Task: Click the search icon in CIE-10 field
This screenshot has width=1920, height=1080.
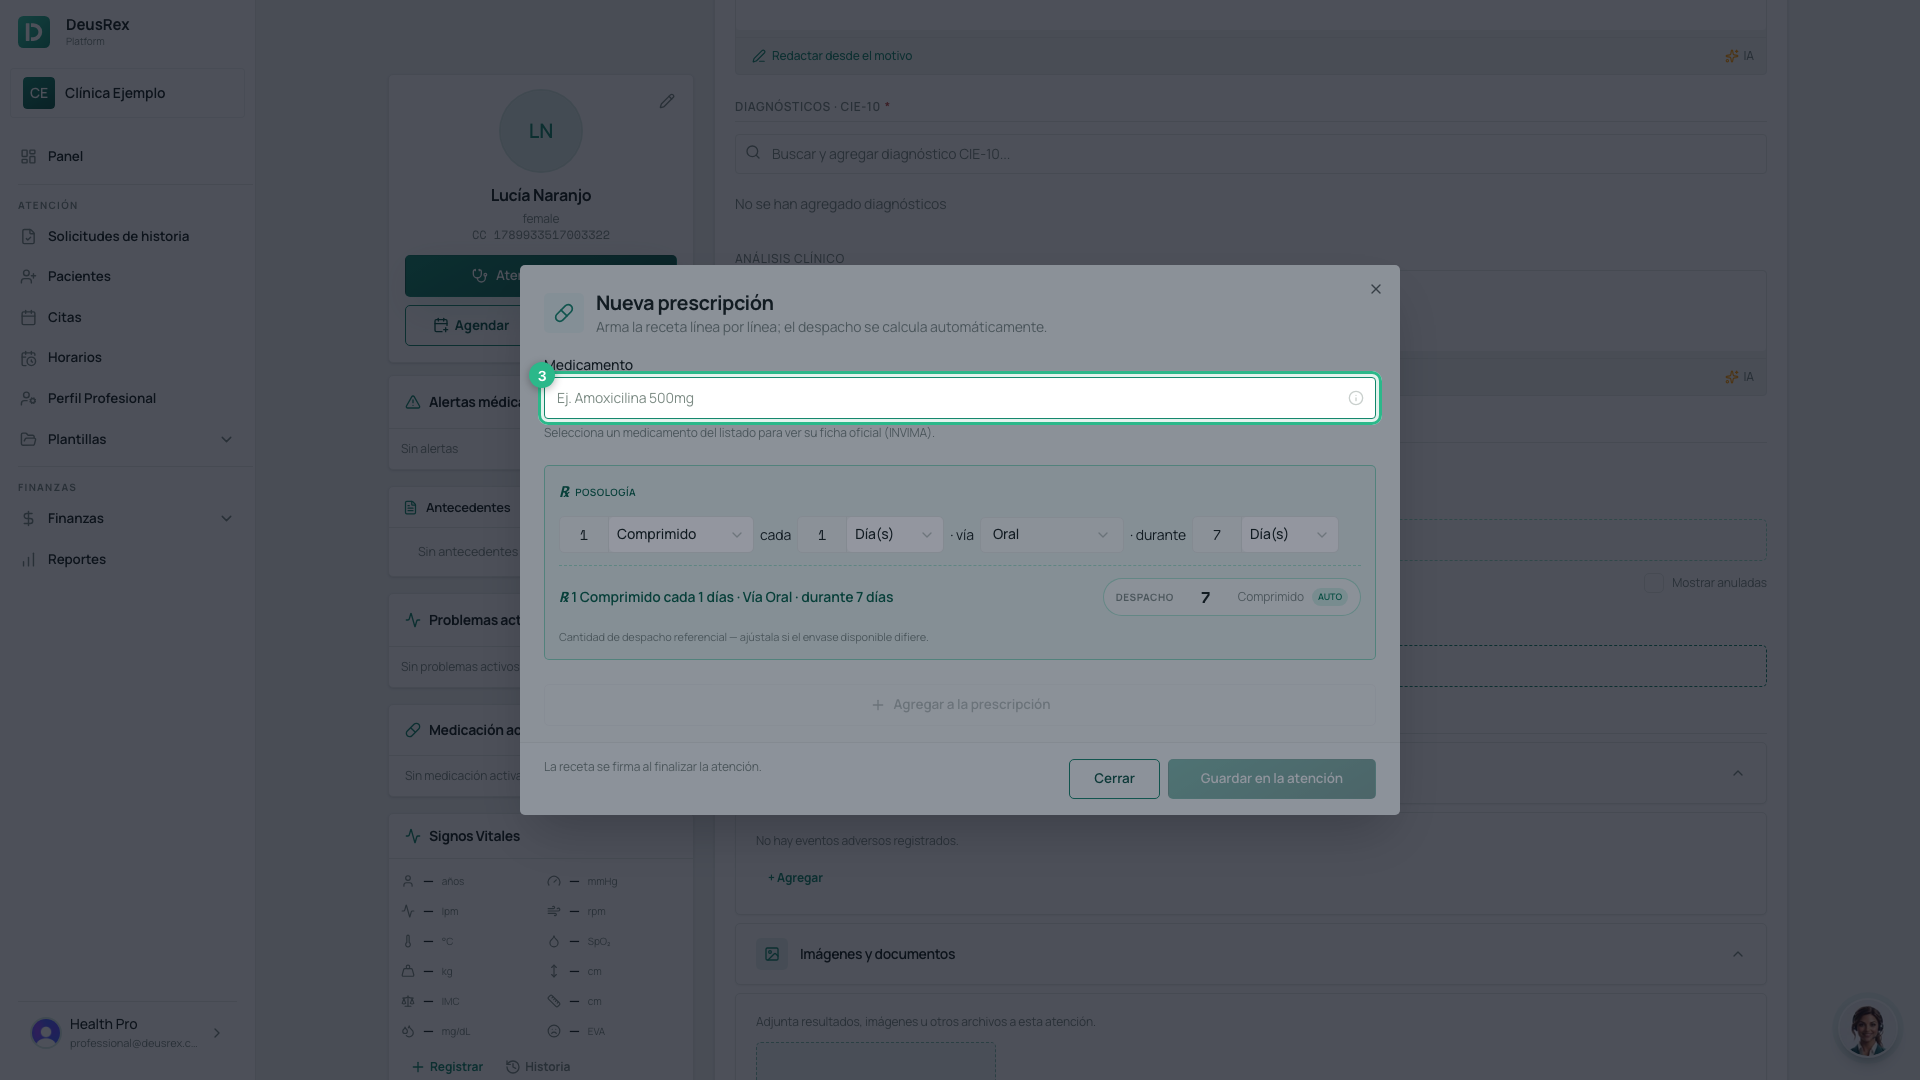Action: [x=753, y=153]
